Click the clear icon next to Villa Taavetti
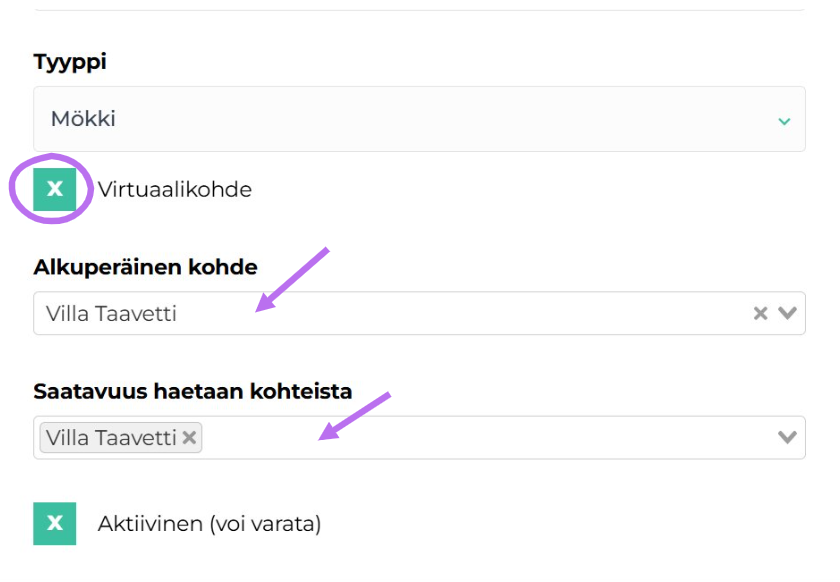 (x=763, y=312)
